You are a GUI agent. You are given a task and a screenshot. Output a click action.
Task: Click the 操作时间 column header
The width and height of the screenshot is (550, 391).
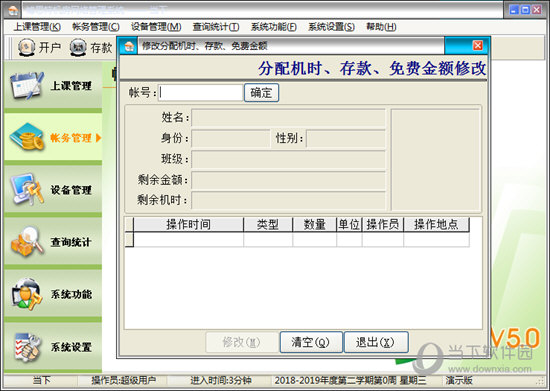pos(188,224)
